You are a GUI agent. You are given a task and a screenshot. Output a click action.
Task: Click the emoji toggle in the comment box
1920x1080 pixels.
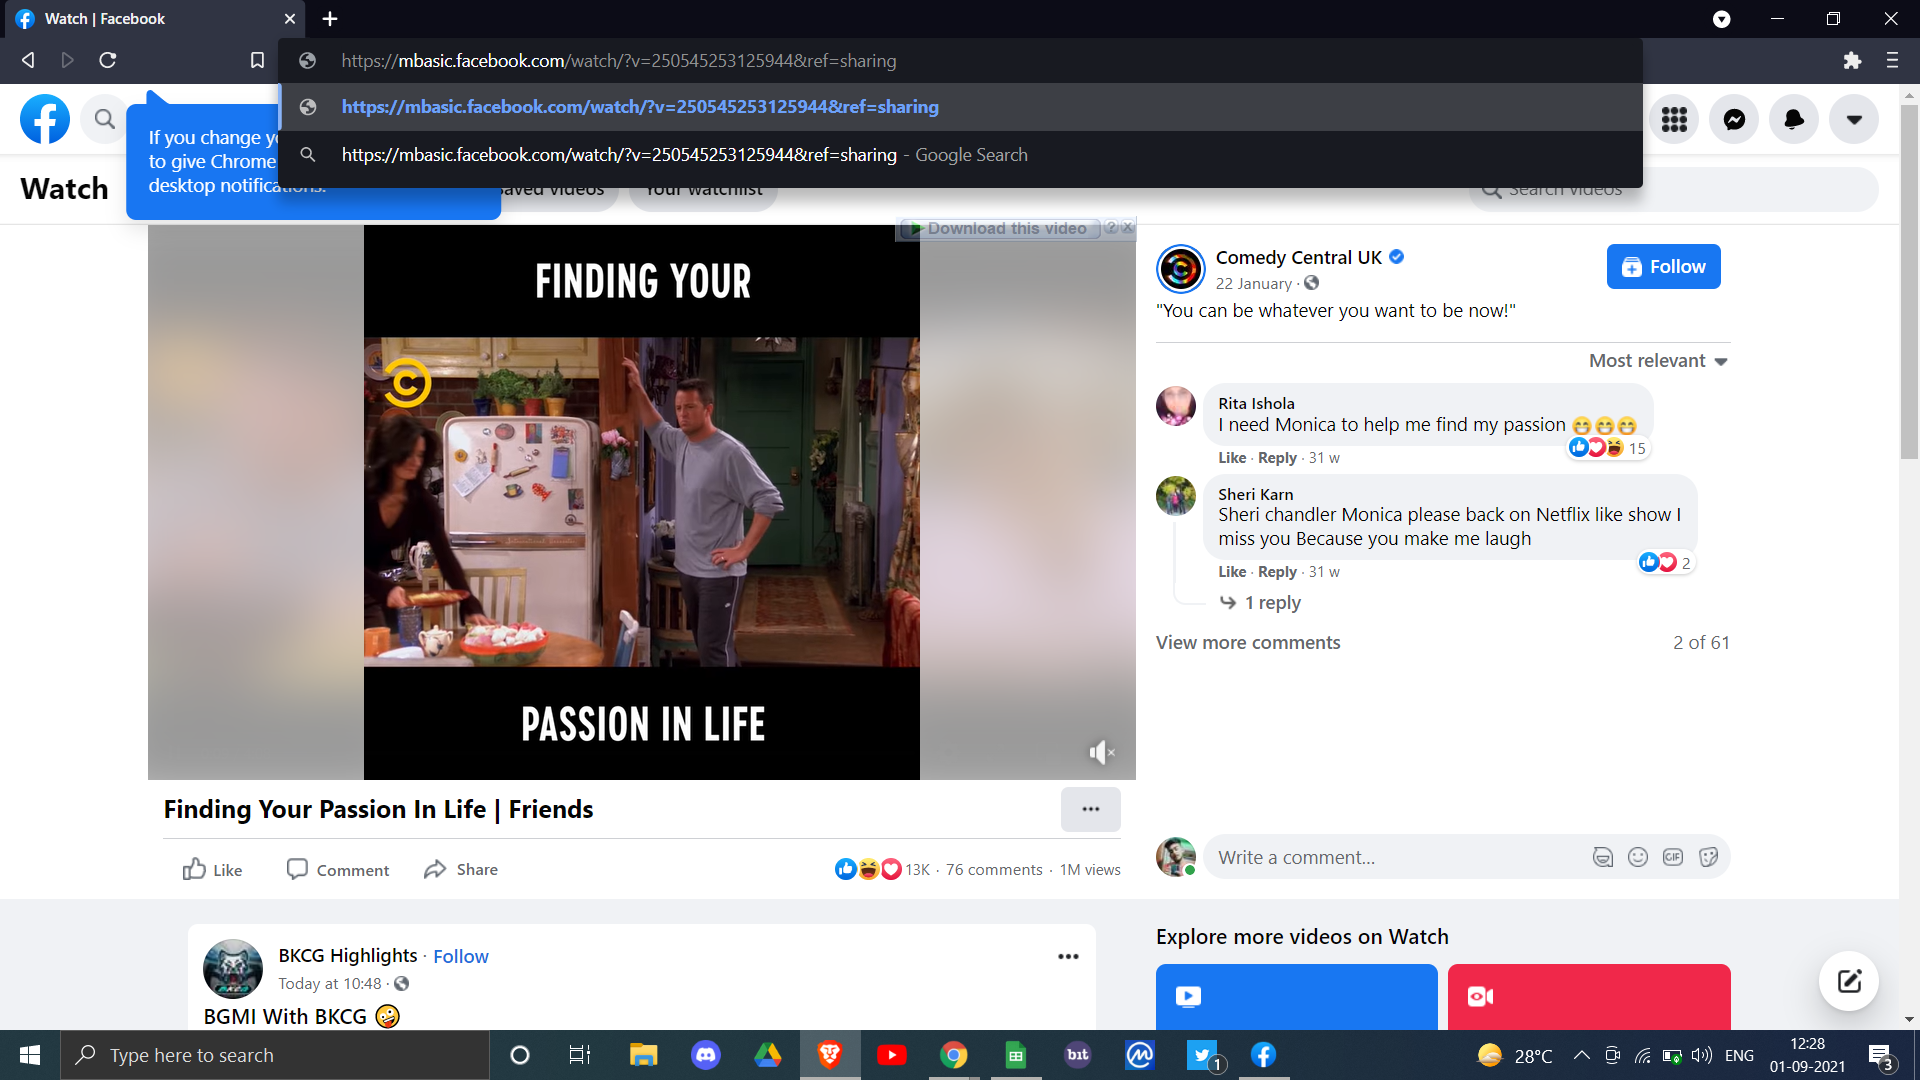click(x=1638, y=856)
